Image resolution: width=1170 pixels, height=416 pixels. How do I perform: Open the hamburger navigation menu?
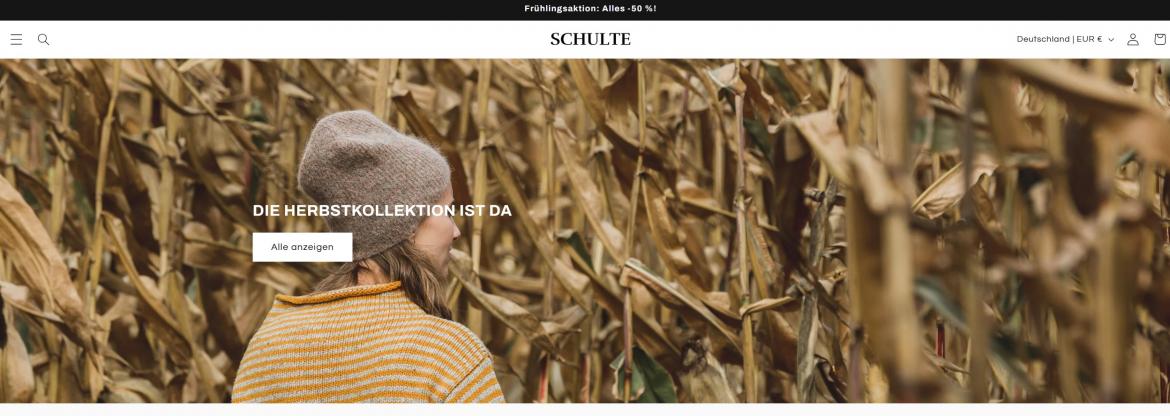click(16, 40)
